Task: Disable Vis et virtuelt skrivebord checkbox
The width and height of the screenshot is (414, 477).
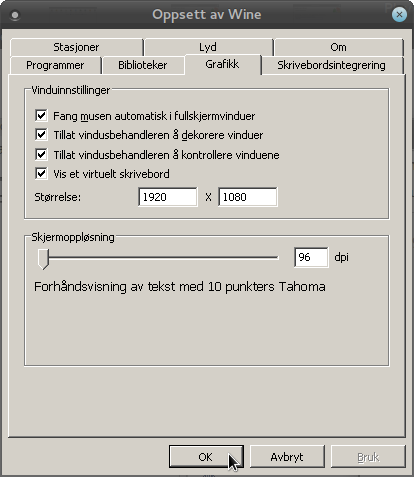Action: 41,174
